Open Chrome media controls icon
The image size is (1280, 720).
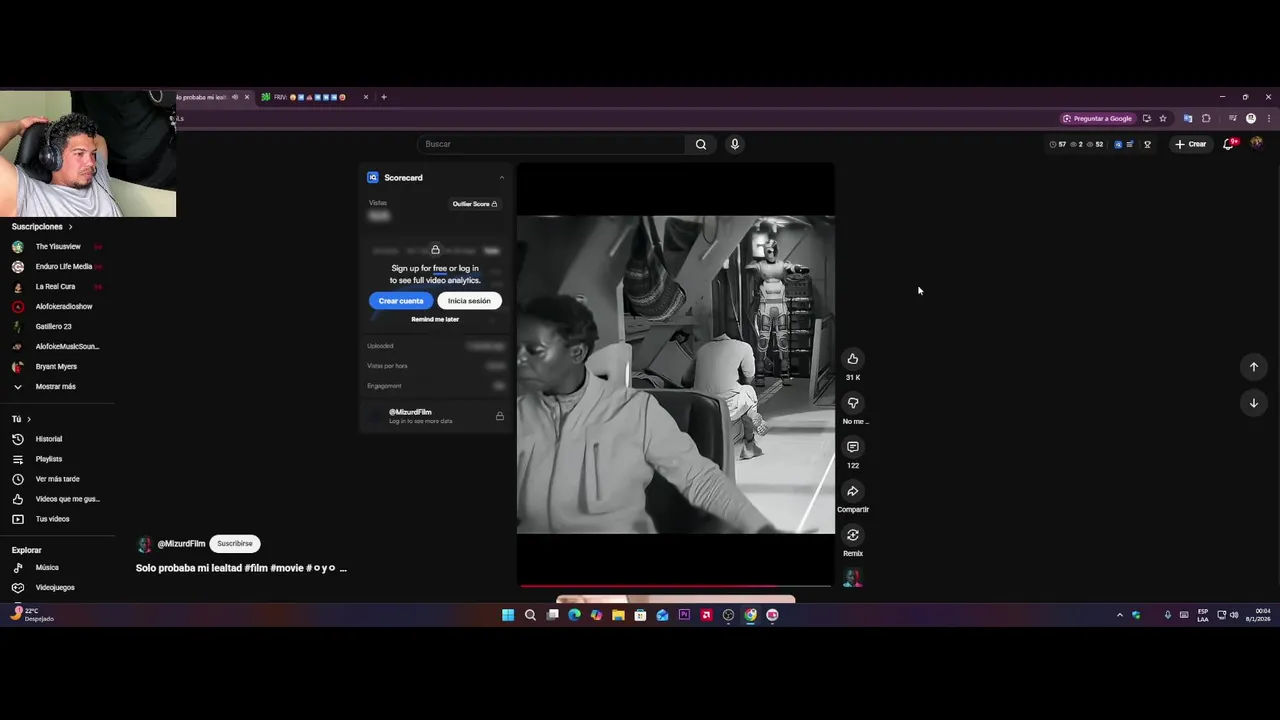coord(1233,118)
